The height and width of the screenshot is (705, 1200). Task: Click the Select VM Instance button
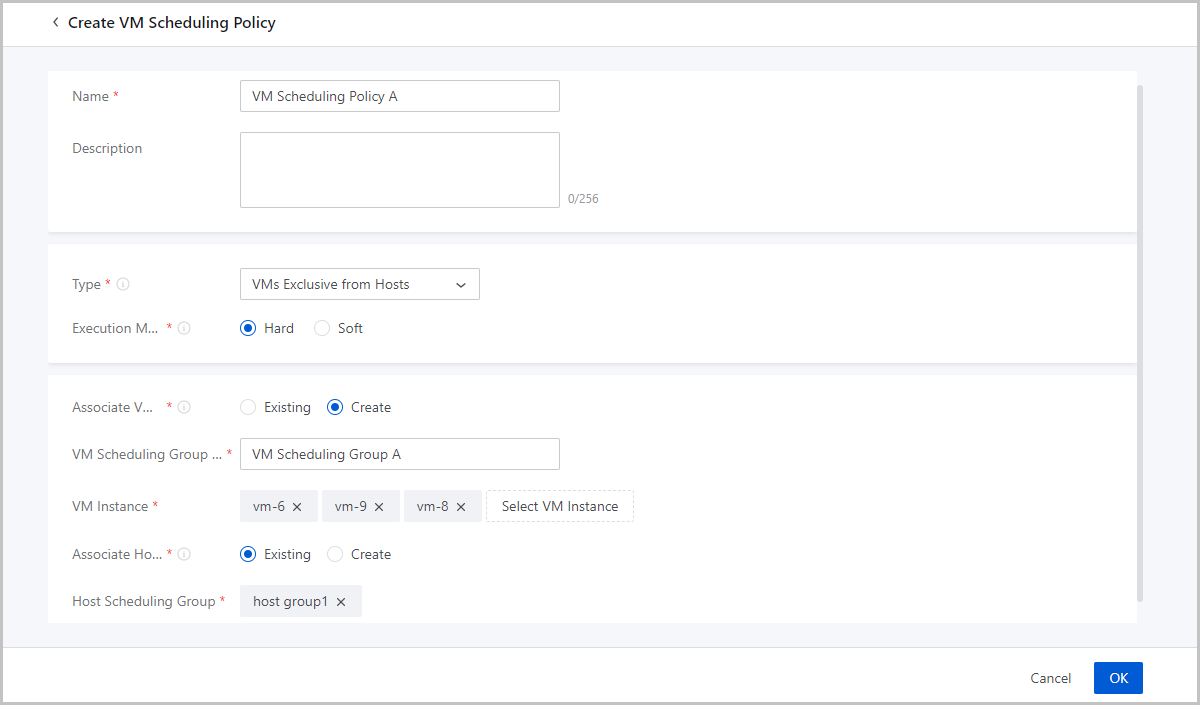(x=559, y=506)
